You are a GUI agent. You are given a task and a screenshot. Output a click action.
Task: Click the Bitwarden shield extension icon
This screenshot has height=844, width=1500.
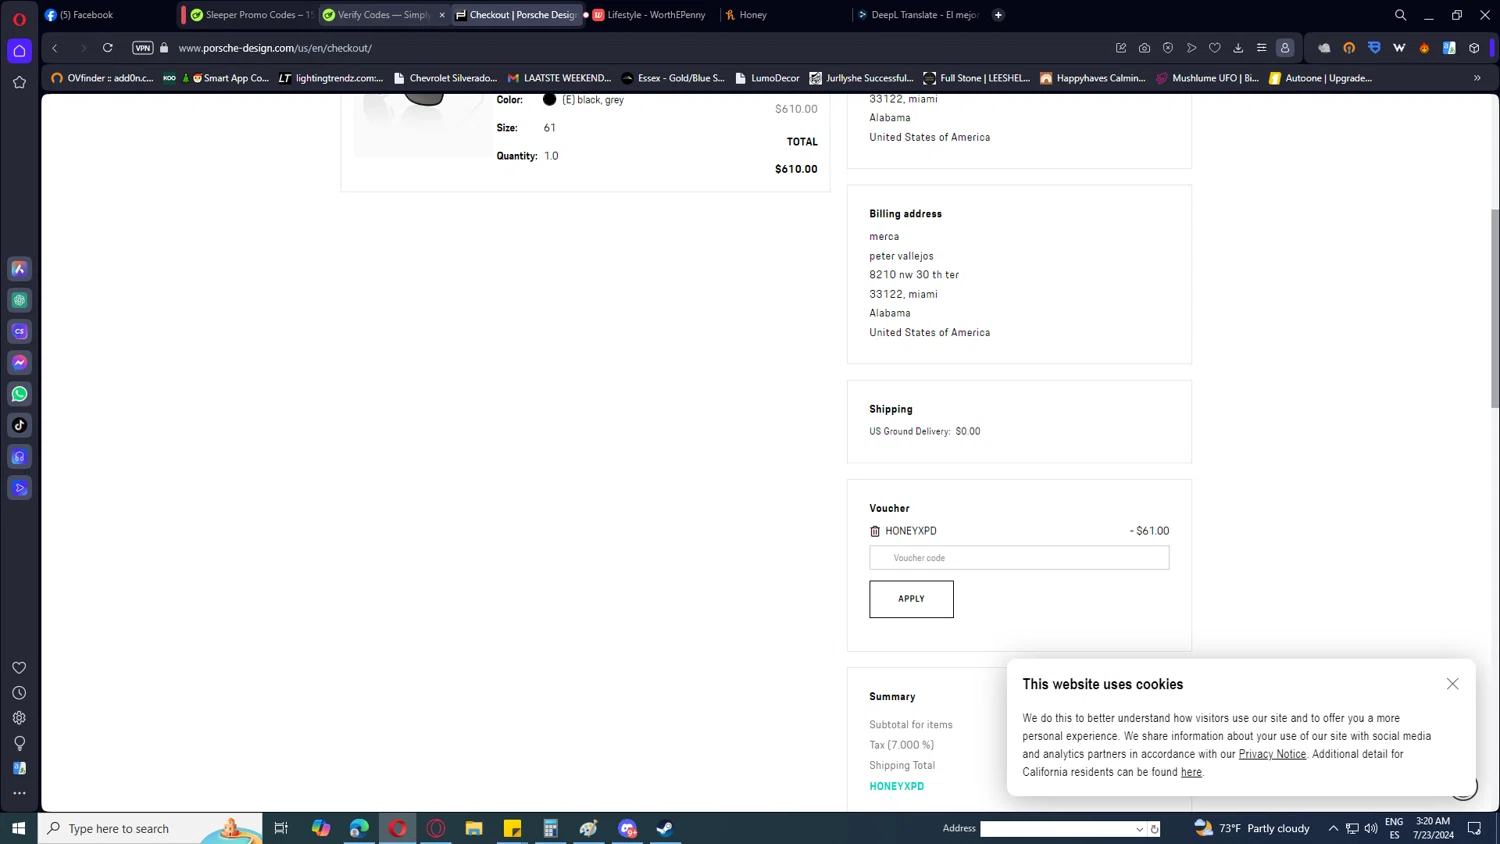pyautogui.click(x=1374, y=48)
